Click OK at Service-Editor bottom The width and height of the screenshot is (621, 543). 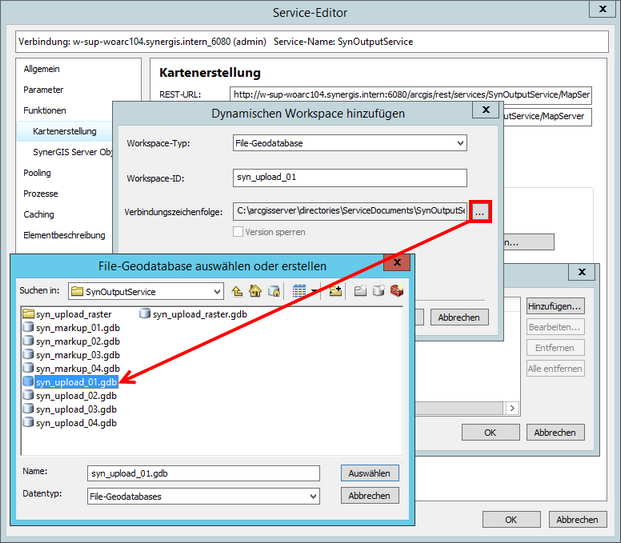pos(511,519)
